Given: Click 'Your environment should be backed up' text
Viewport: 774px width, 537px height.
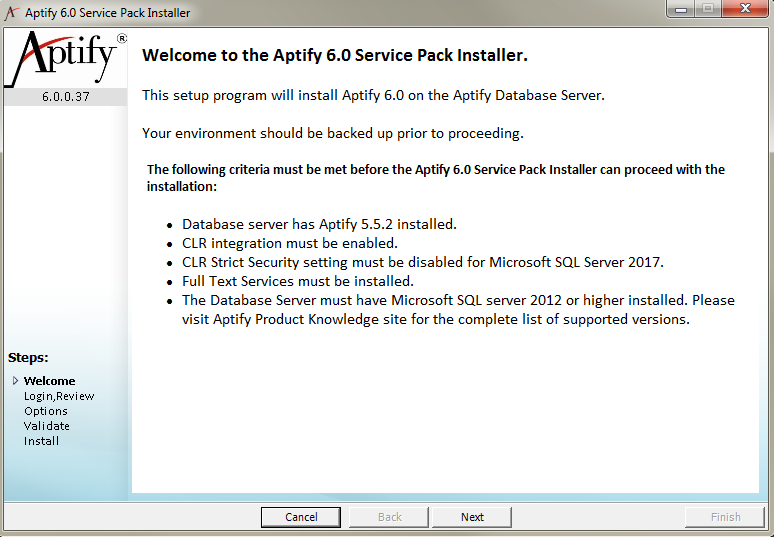Looking at the screenshot, I should pyautogui.click(x=333, y=133).
